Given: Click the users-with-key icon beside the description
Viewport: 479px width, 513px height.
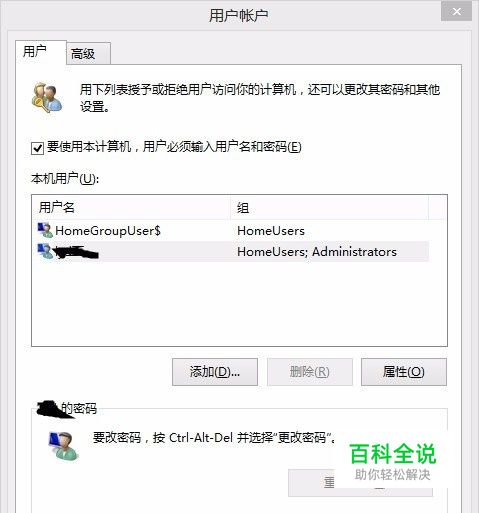Looking at the screenshot, I should 47,97.
